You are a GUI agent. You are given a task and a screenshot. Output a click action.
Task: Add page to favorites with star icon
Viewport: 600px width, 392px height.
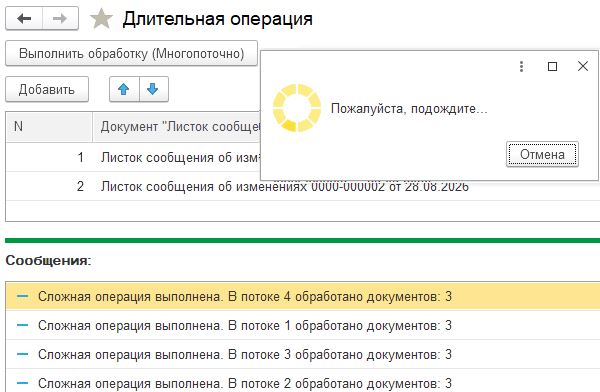101,19
